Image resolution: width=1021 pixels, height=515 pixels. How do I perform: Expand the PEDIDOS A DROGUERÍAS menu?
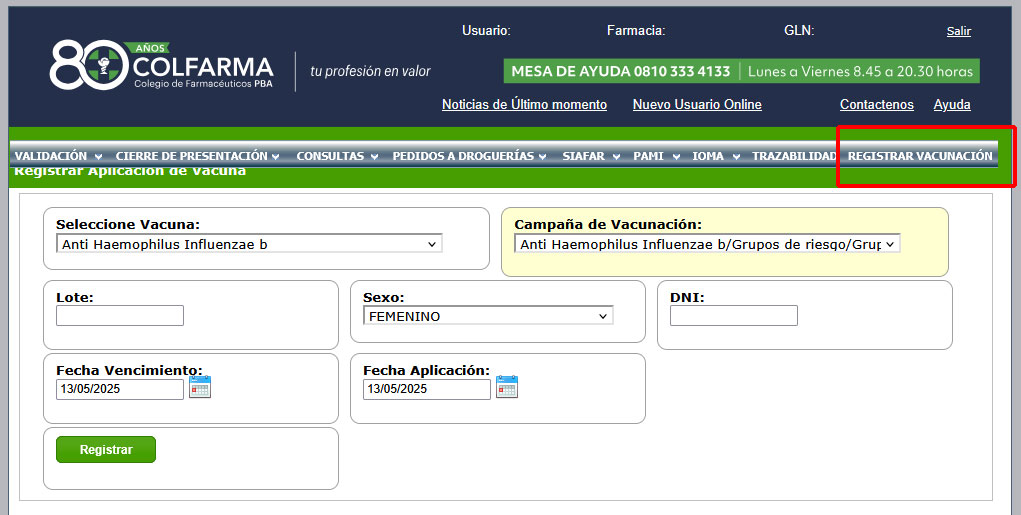pyautogui.click(x=469, y=156)
